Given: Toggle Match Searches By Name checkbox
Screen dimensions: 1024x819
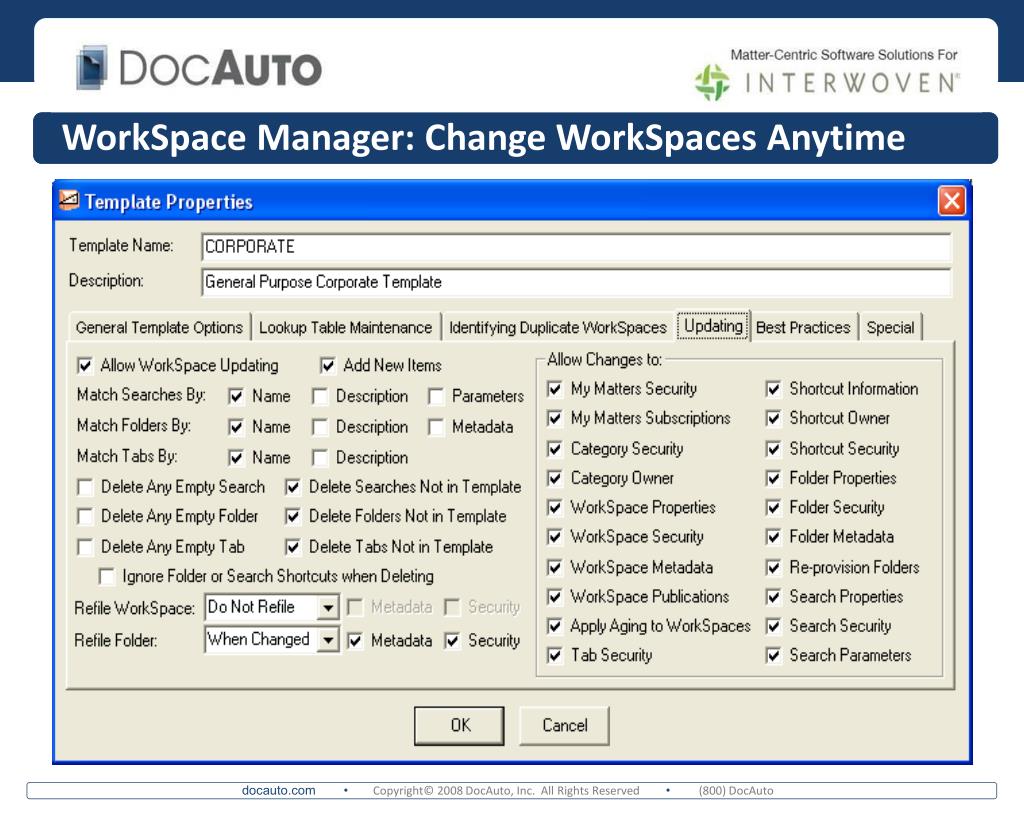Looking at the screenshot, I should [x=236, y=396].
